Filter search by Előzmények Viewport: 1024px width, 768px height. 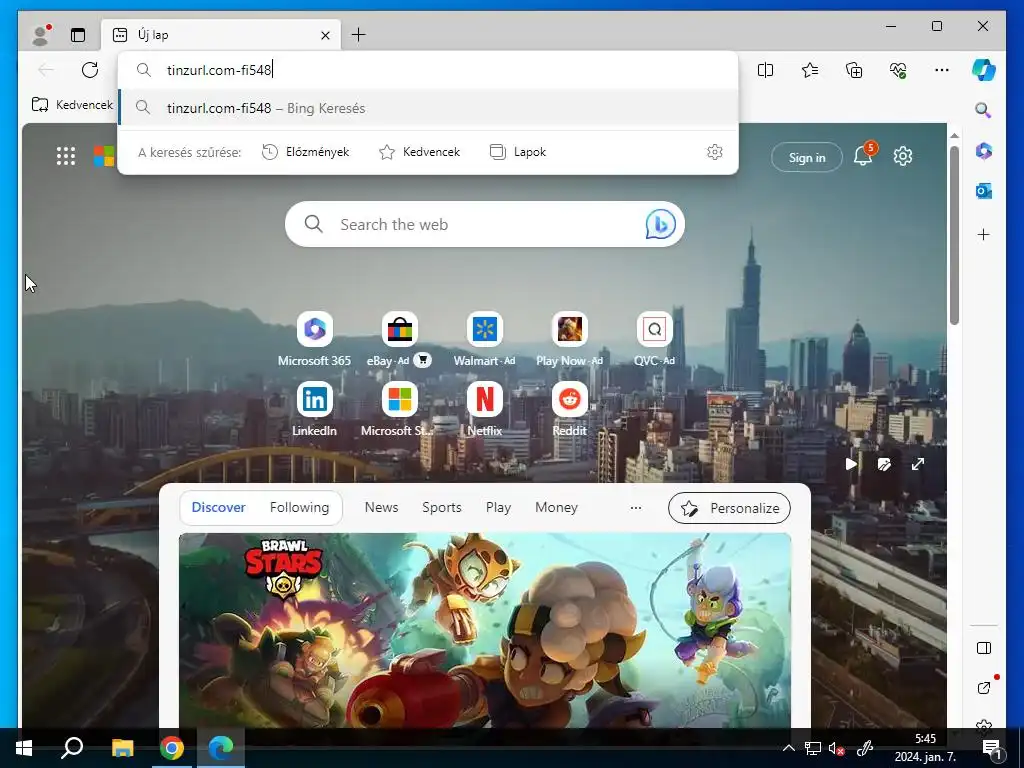(x=306, y=152)
